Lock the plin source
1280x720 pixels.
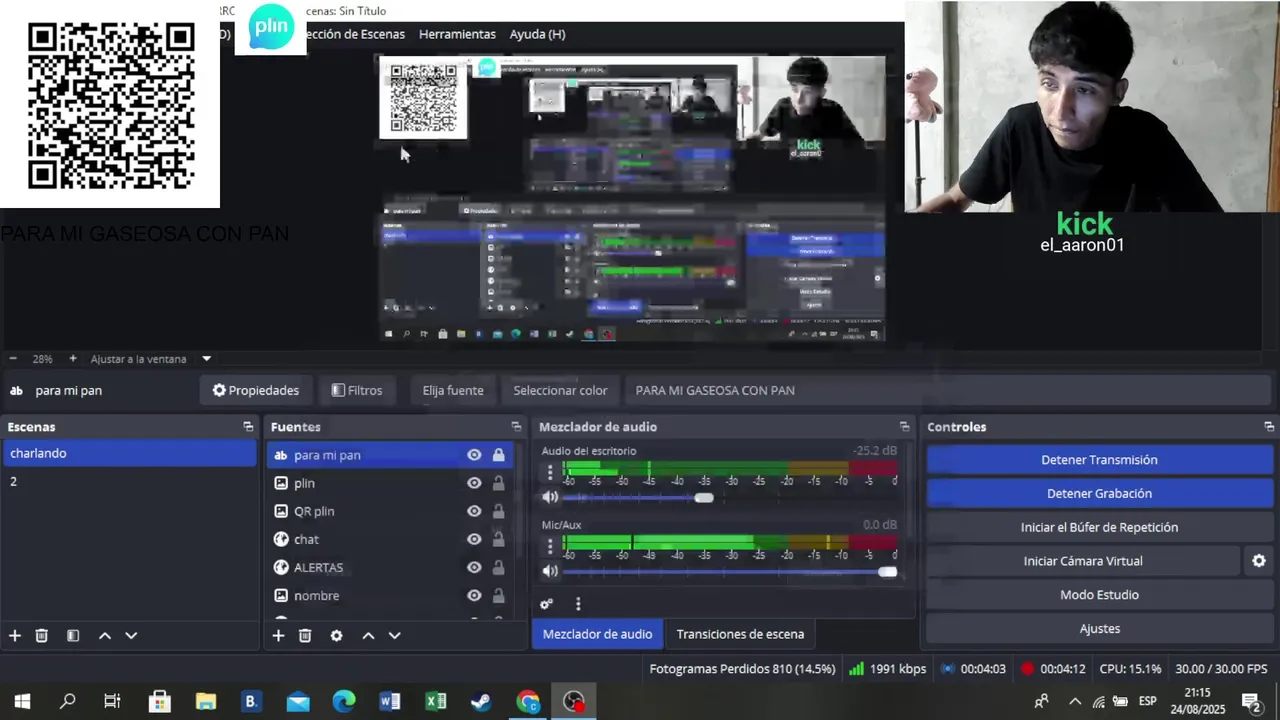tap(498, 483)
